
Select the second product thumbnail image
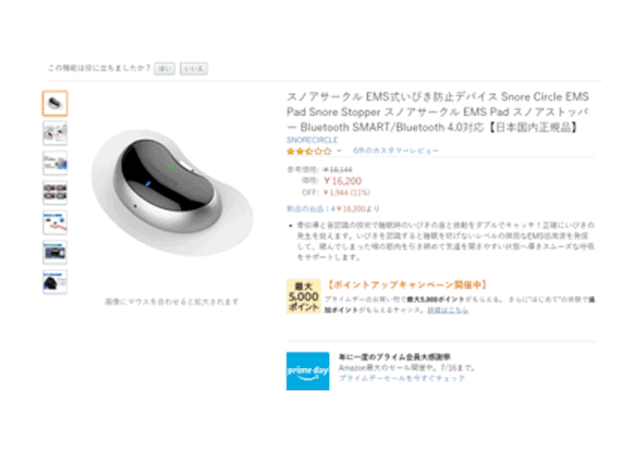55,133
